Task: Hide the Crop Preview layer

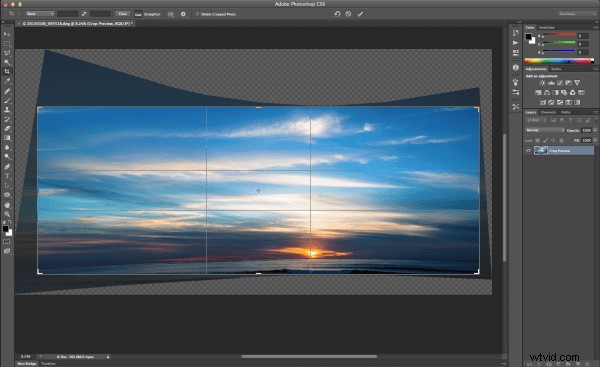Action: [x=528, y=151]
